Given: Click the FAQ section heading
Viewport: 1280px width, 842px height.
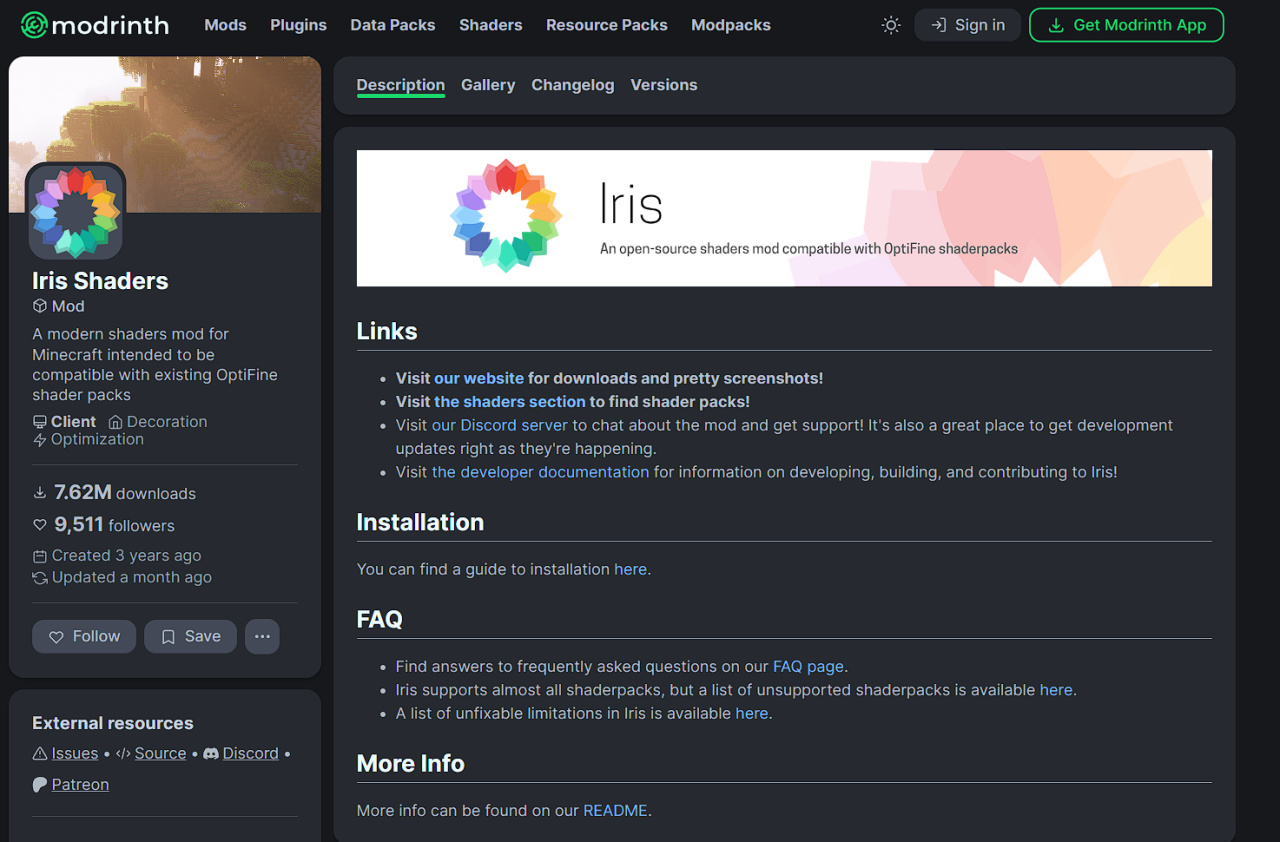Looking at the screenshot, I should point(380,619).
